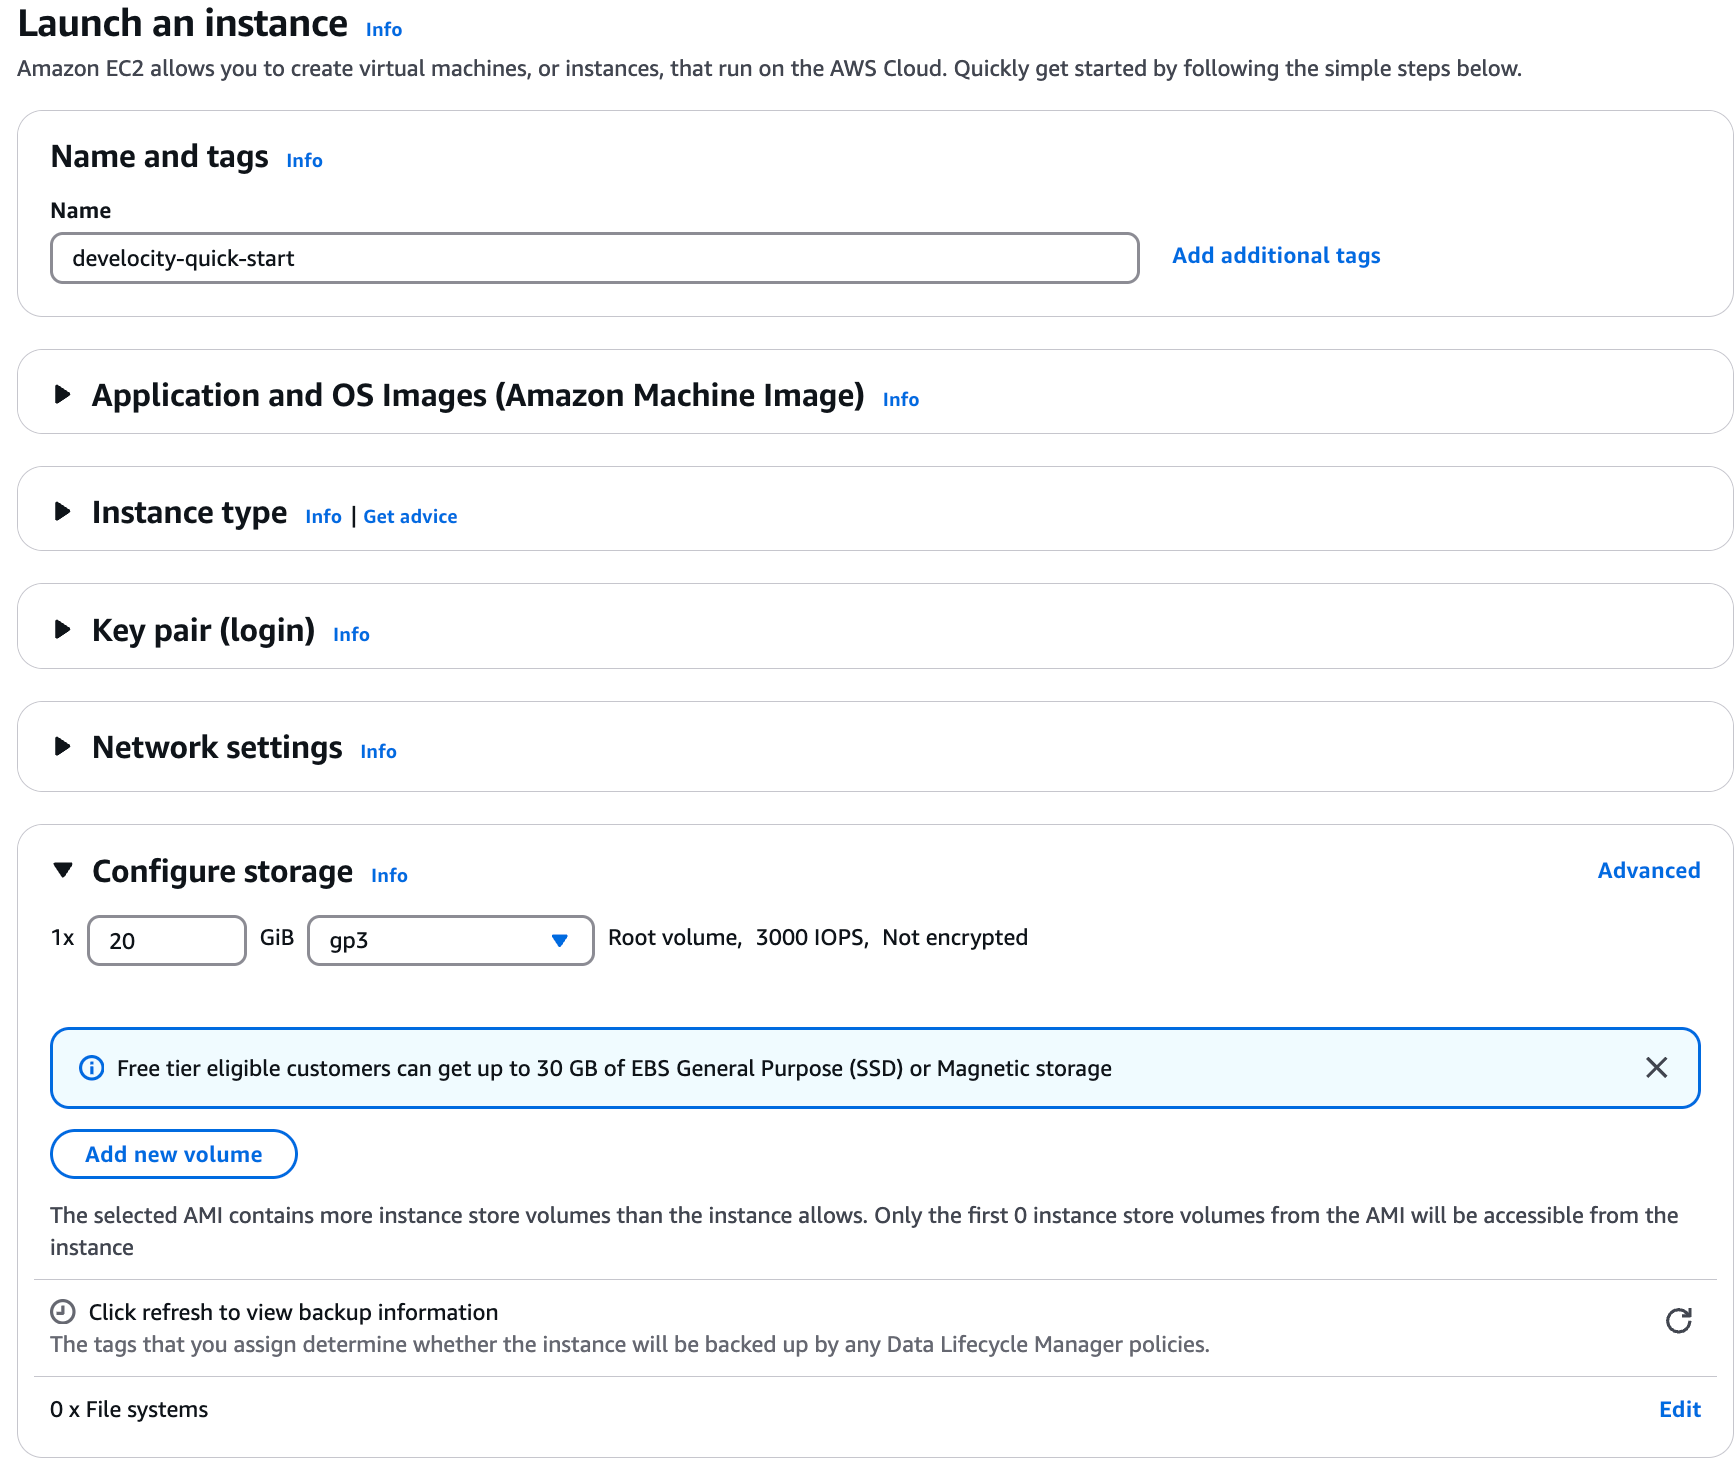Dismiss the free tier storage notification
Screen dimensions: 1734x1474
pos(1657,1068)
